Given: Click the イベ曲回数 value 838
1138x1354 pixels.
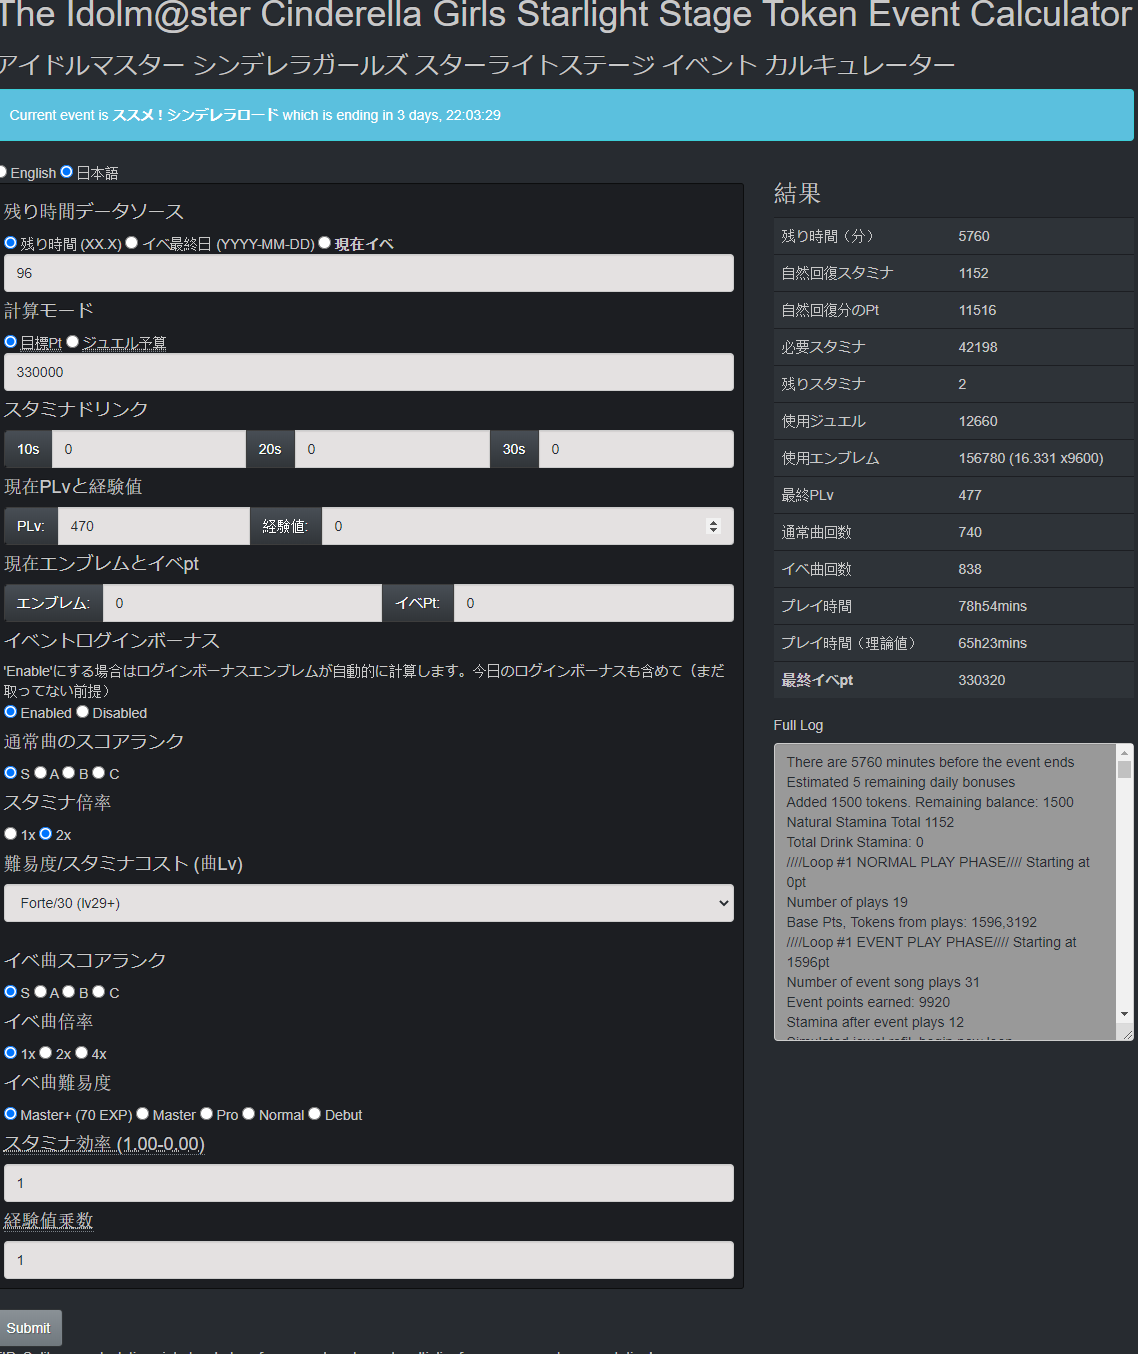Looking at the screenshot, I should click(x=970, y=569).
